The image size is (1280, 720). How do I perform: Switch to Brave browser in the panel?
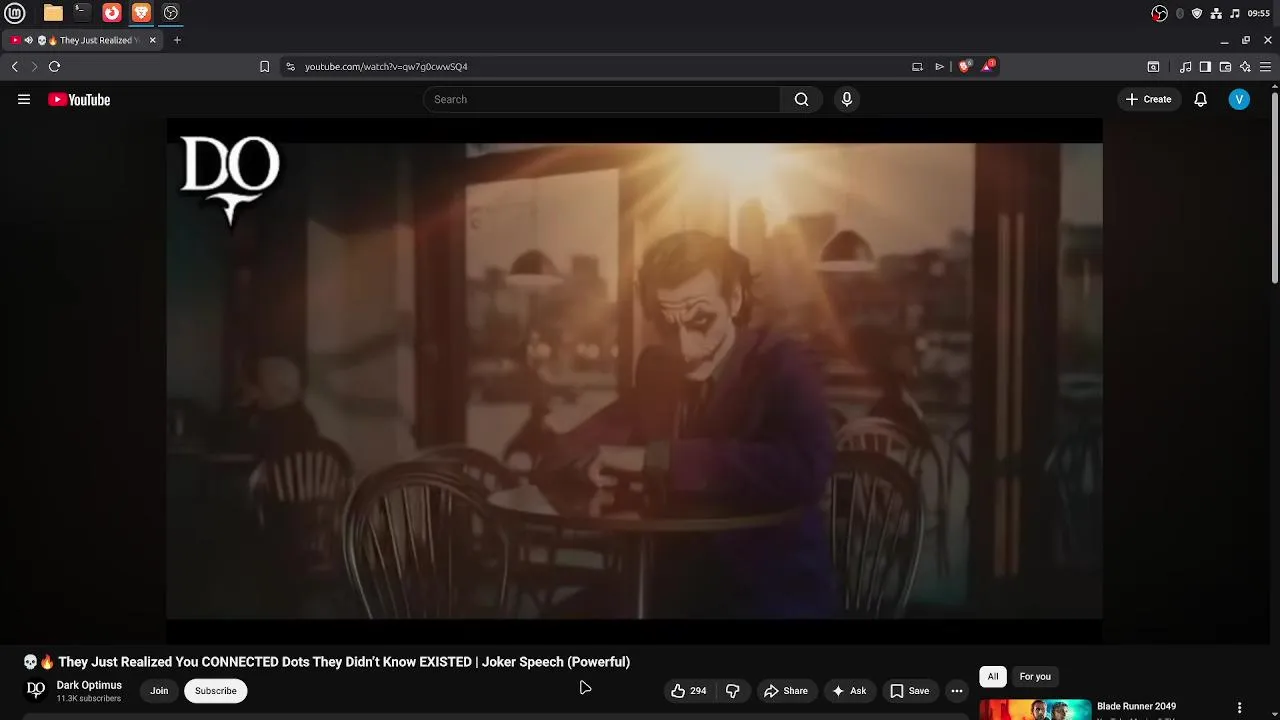pyautogui.click(x=141, y=13)
